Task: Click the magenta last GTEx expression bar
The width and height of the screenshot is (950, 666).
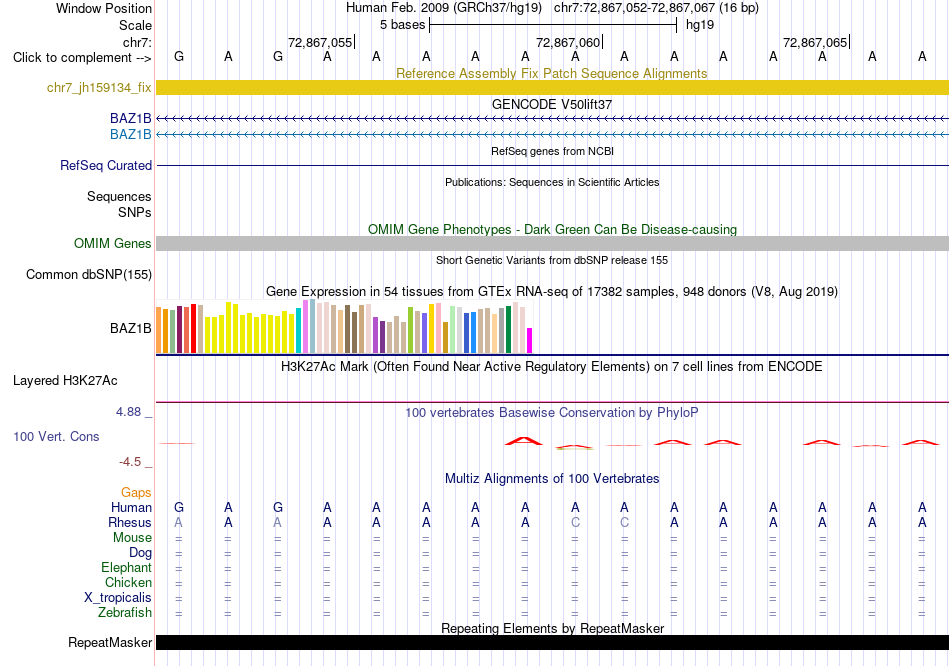Action: click(530, 341)
